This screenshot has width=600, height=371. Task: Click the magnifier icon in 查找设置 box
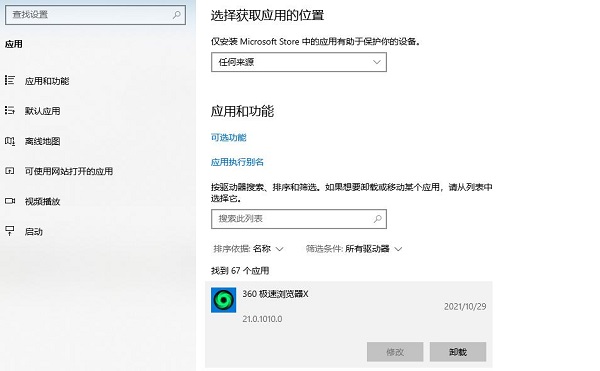click(x=176, y=15)
